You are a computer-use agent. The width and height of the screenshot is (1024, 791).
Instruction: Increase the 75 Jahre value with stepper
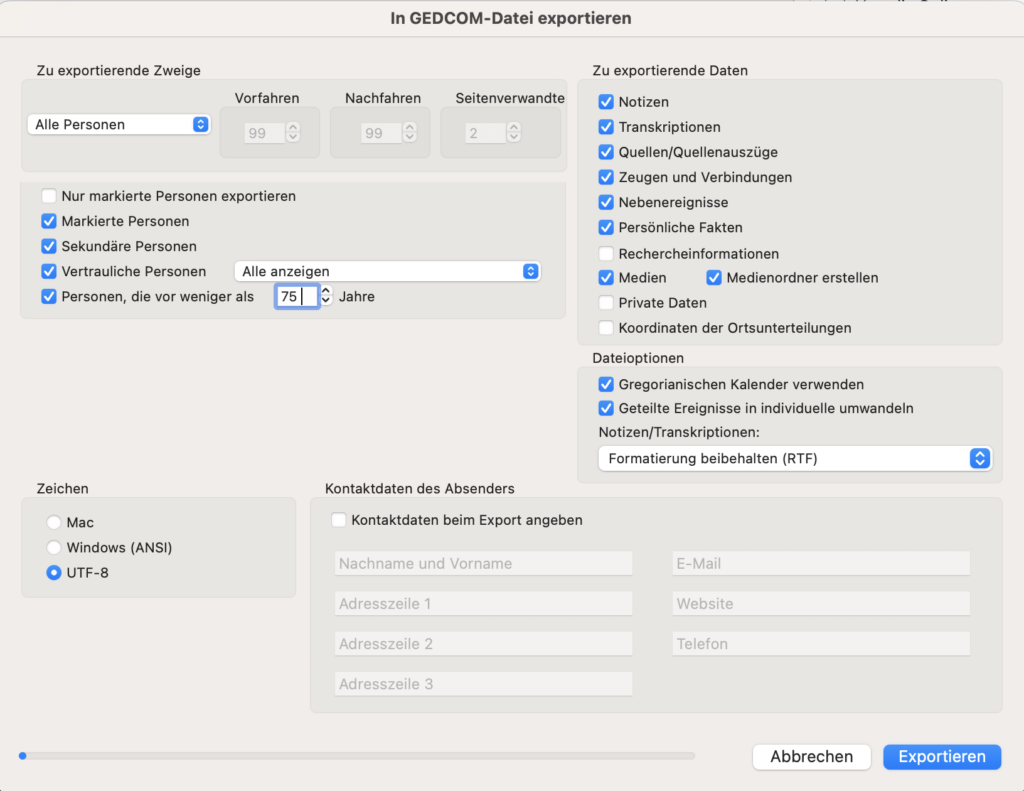tap(327, 292)
